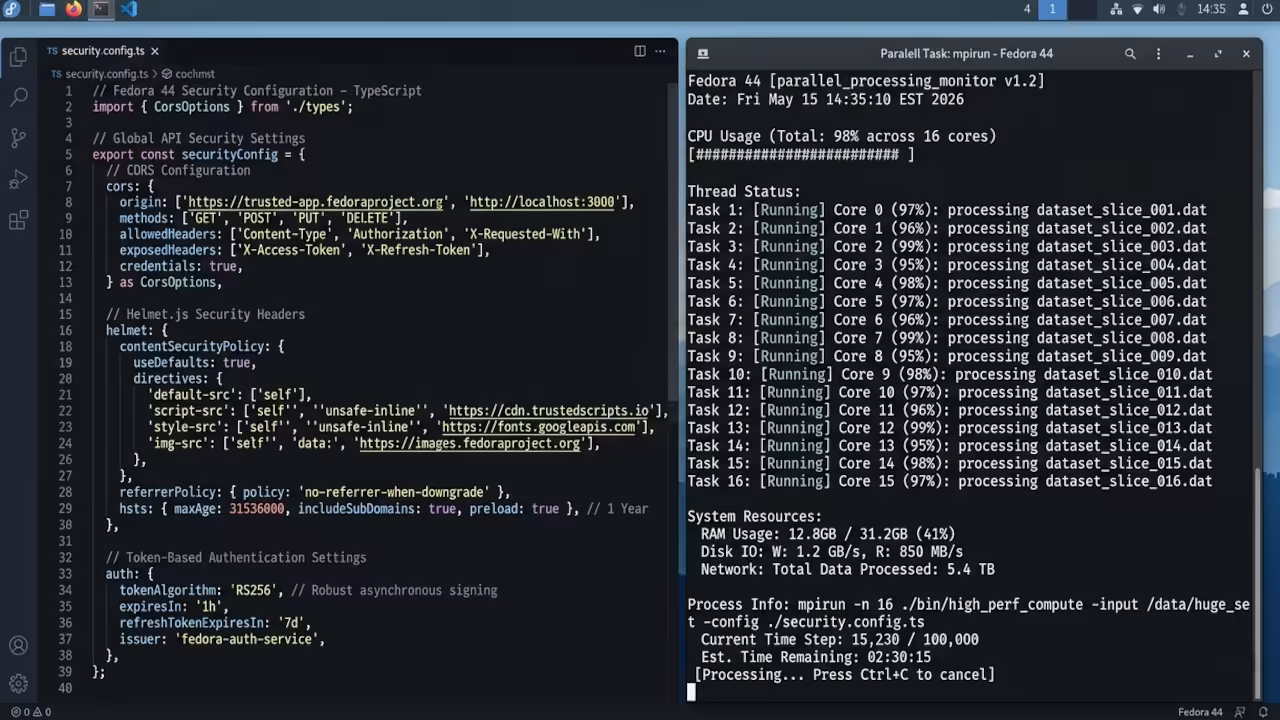The image size is (1280, 720).
Task: Launch Firefox from the top panel
Action: pos(74,9)
